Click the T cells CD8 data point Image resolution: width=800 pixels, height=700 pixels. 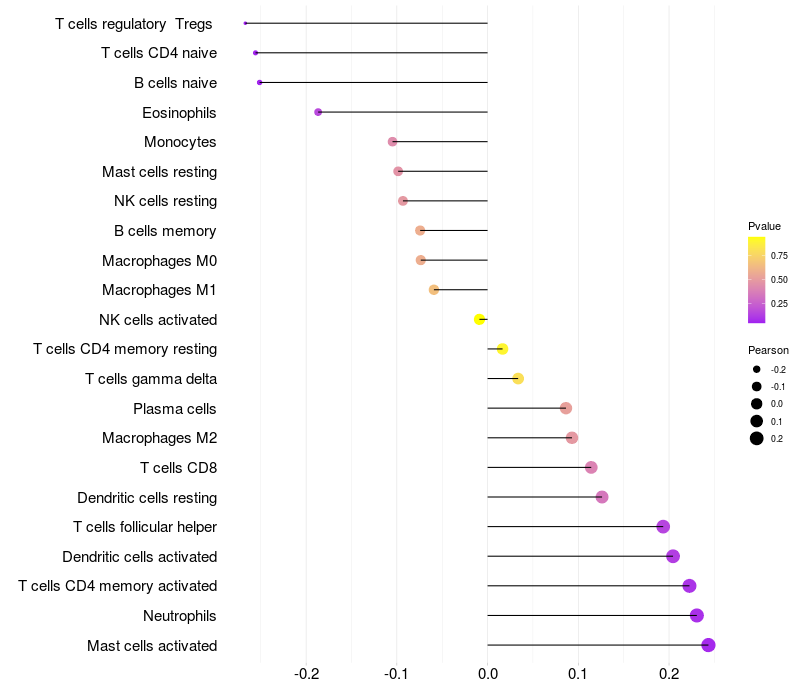coord(591,467)
